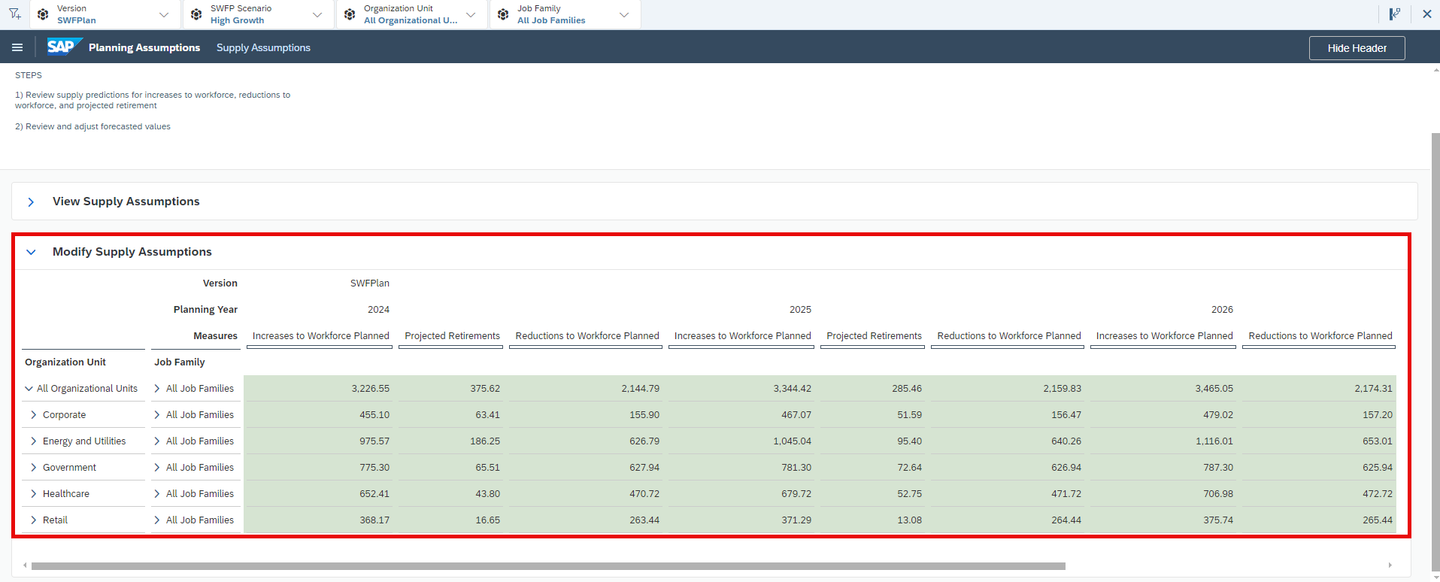Select the cell with value 3,226.55
The width and height of the screenshot is (1440, 582).
(x=322, y=389)
